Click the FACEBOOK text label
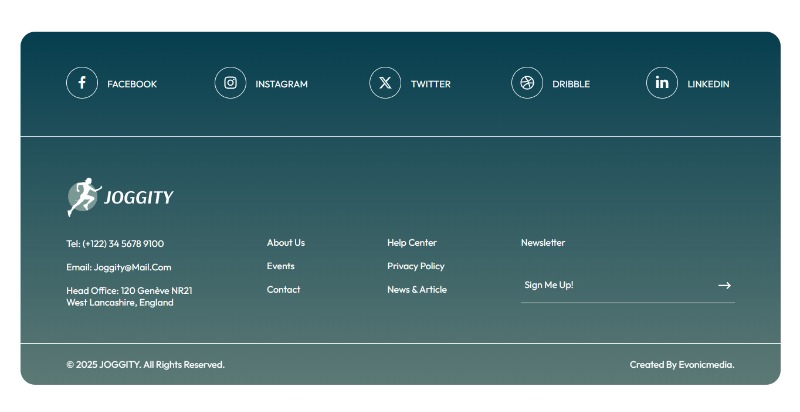The width and height of the screenshot is (800, 412). click(132, 84)
